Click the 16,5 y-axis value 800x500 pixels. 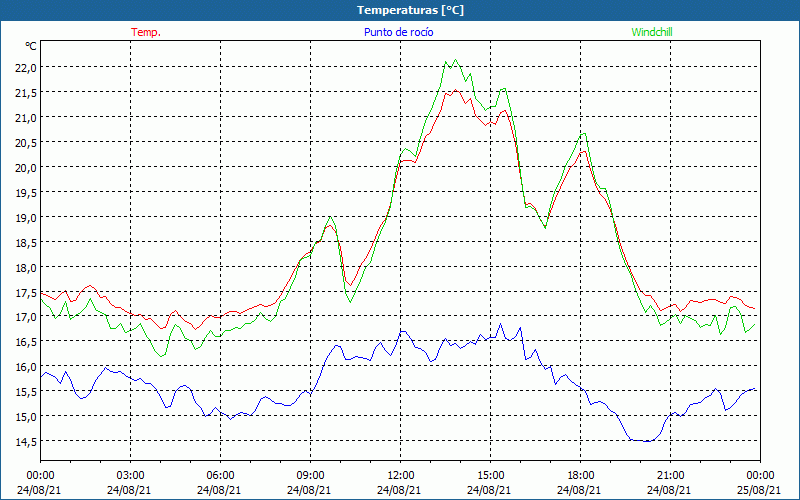click(x=26, y=342)
